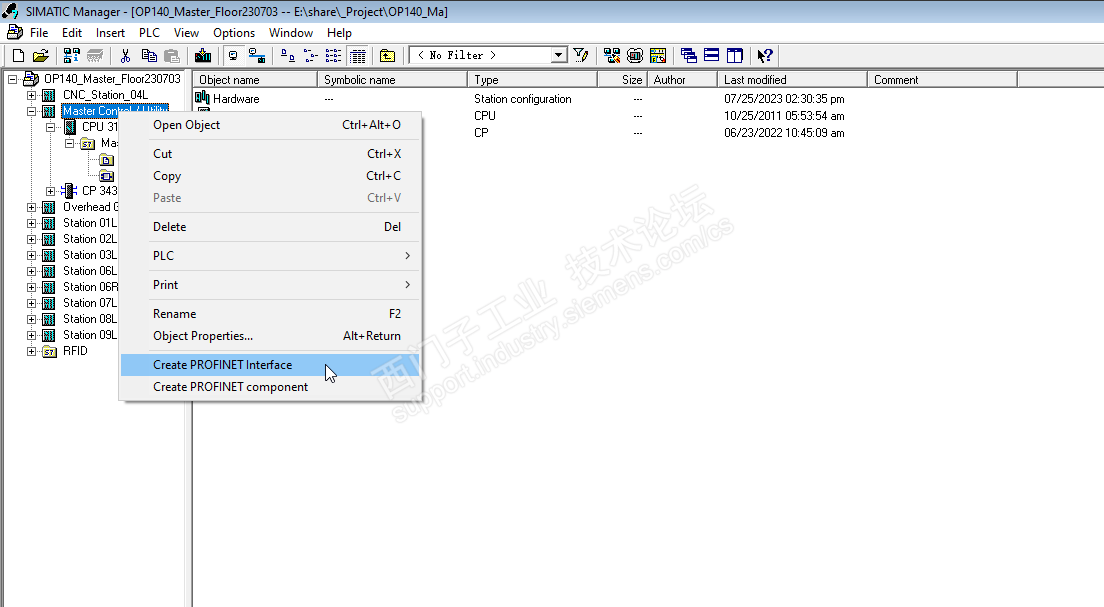This screenshot has height=607, width=1104.
Task: Expand the Station 09L tree node
Action: 32,335
